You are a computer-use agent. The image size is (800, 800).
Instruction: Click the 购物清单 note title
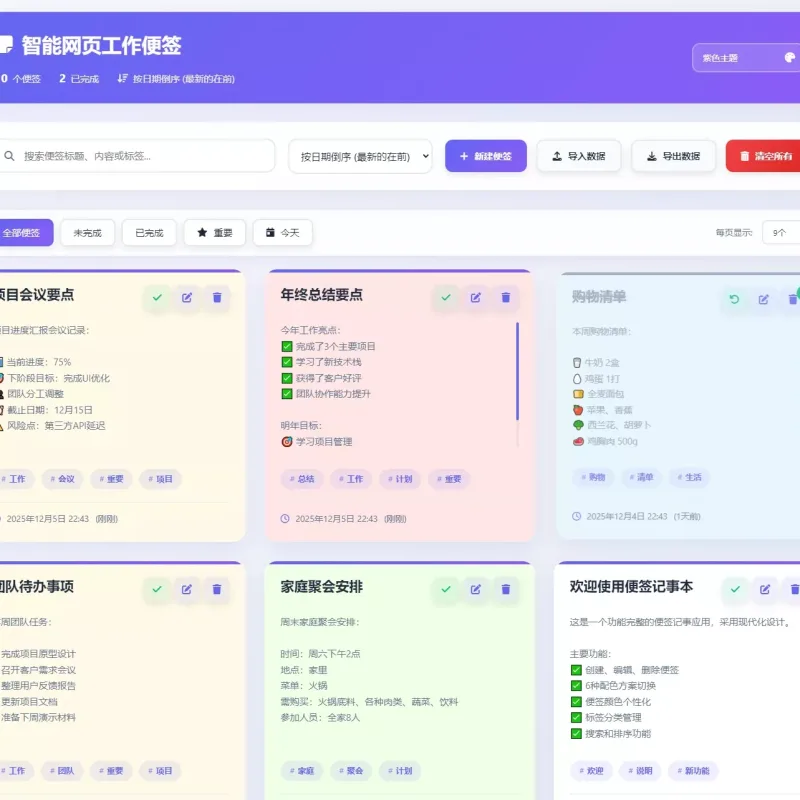[598, 296]
